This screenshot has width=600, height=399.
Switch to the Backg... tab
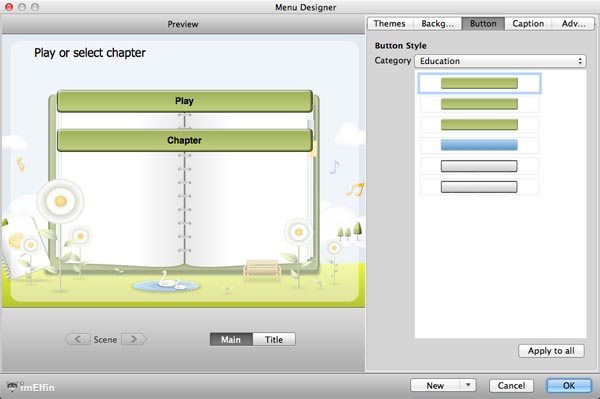(x=437, y=24)
